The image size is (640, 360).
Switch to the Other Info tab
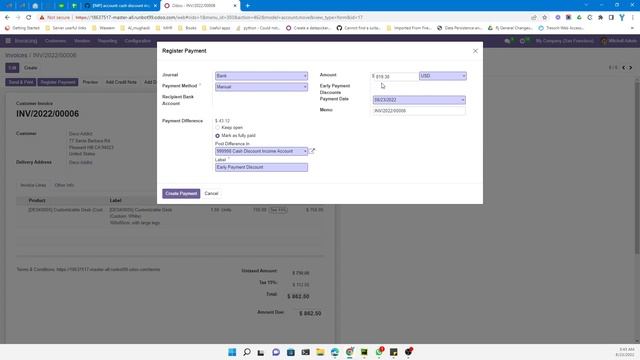64,185
